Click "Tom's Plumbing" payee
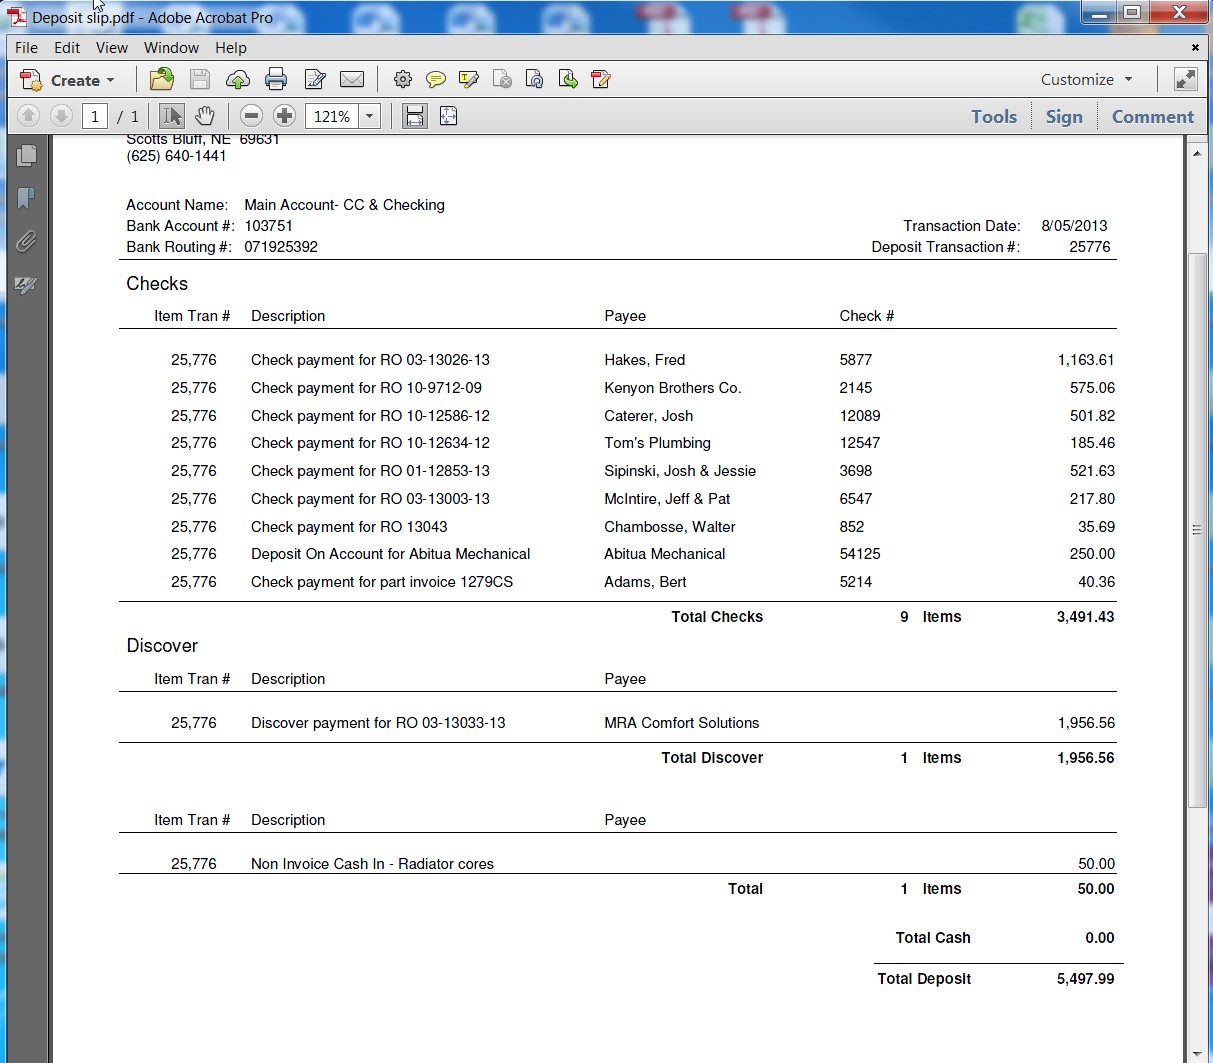1213x1063 pixels. tap(657, 443)
